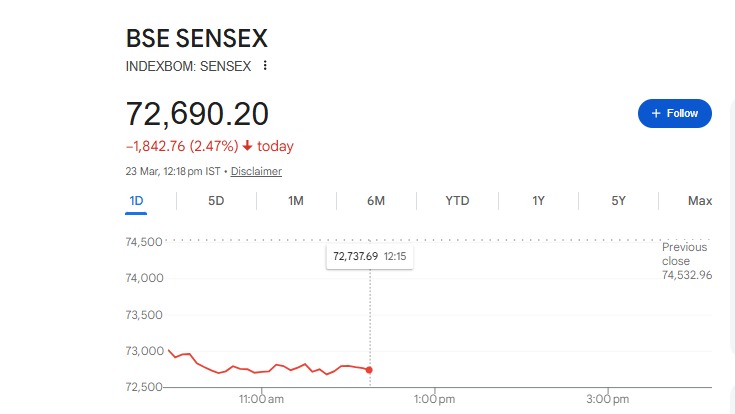Click the 3:00 pm axis label
This screenshot has width=735, height=414.
tap(607, 399)
